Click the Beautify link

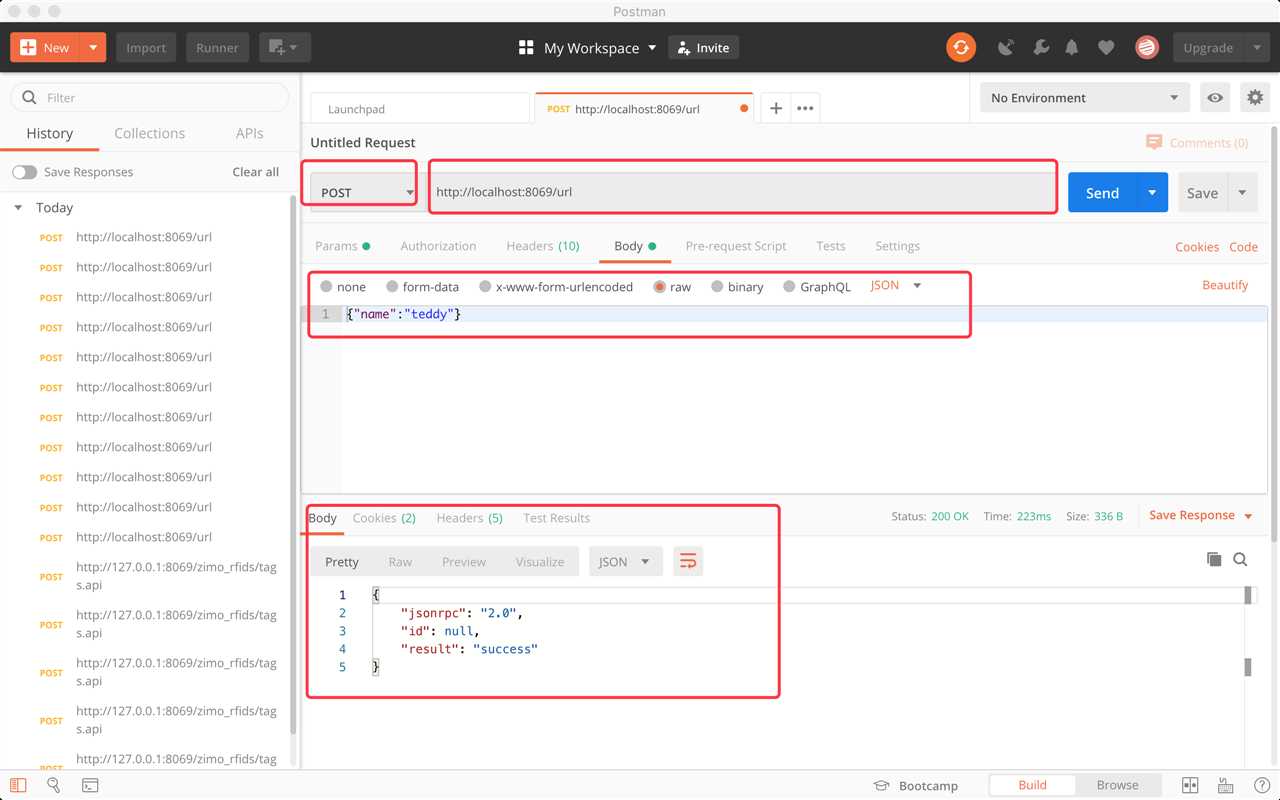pyautogui.click(x=1225, y=285)
